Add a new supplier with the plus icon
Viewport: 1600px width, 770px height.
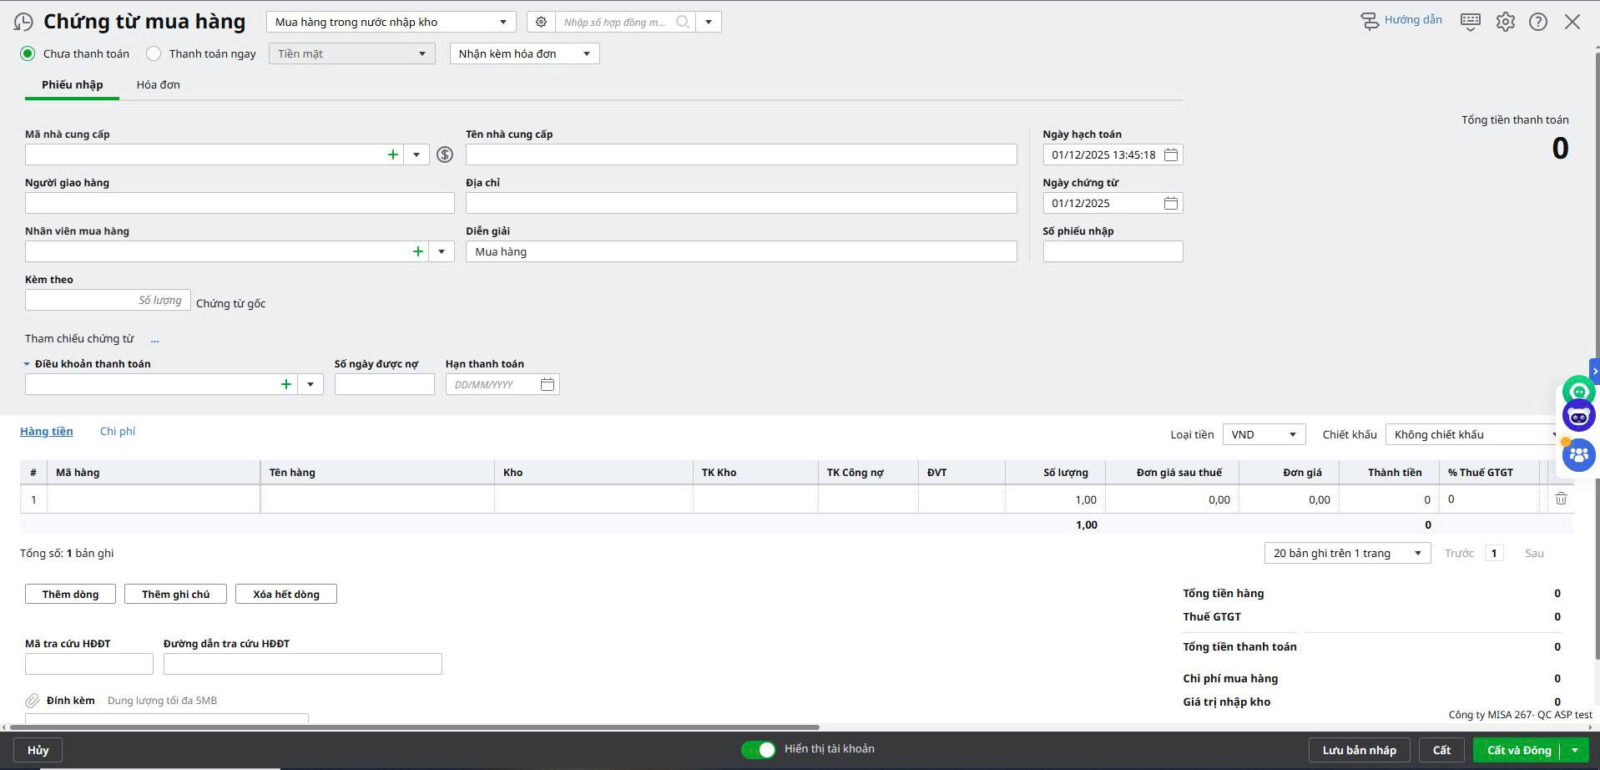coord(393,155)
